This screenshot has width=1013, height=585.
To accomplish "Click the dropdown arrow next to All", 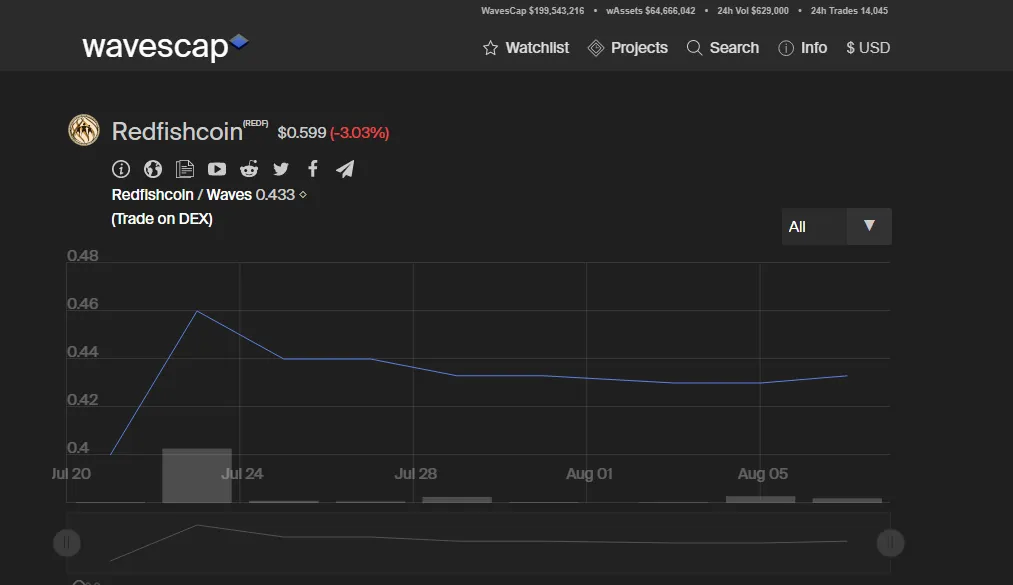I will (869, 226).
